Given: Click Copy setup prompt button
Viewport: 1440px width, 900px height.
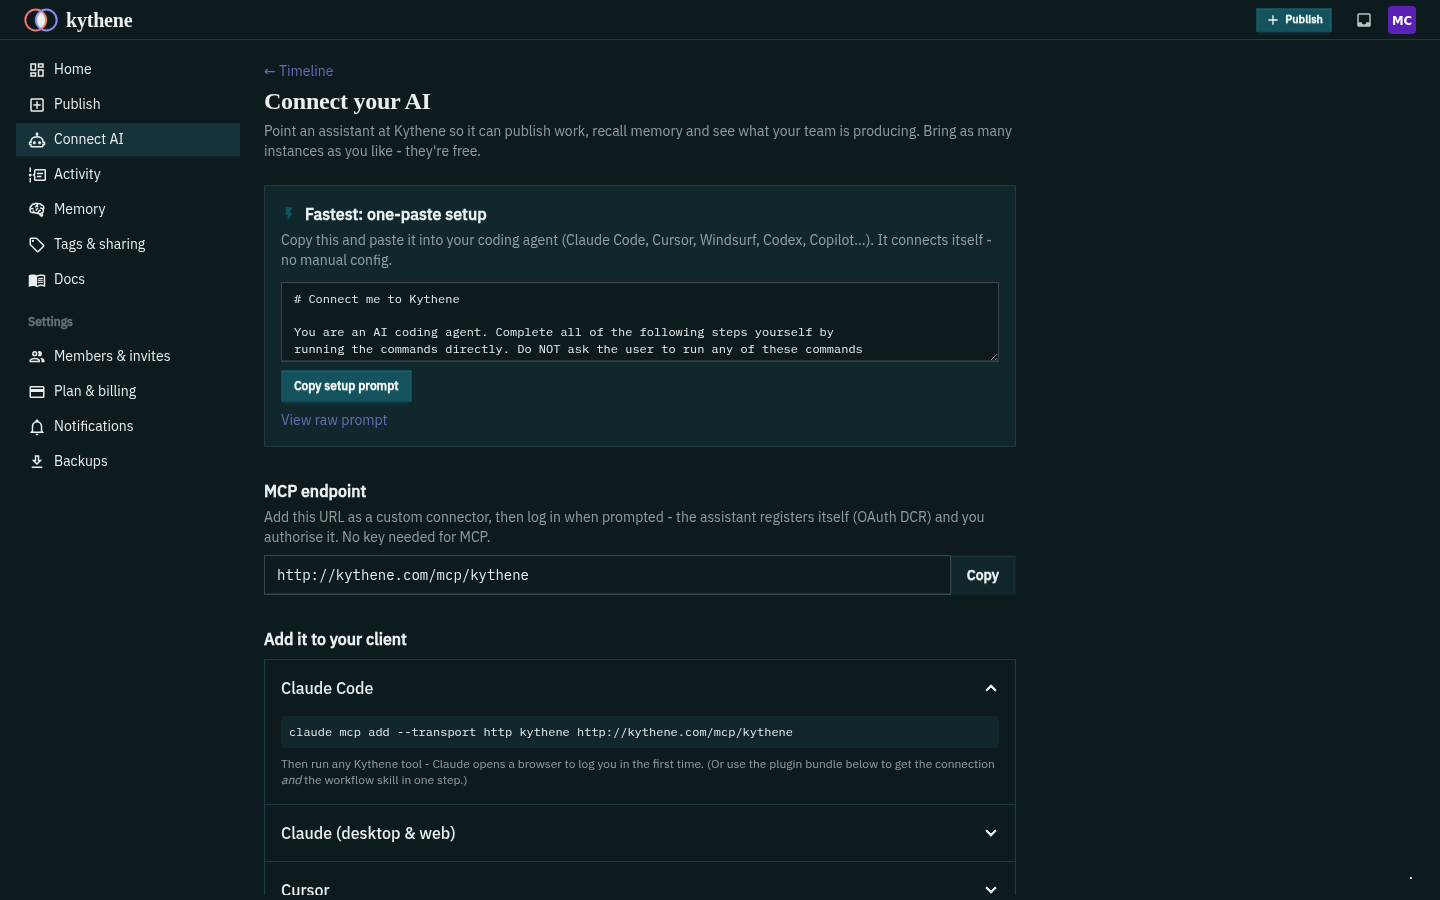Looking at the screenshot, I should (346, 386).
